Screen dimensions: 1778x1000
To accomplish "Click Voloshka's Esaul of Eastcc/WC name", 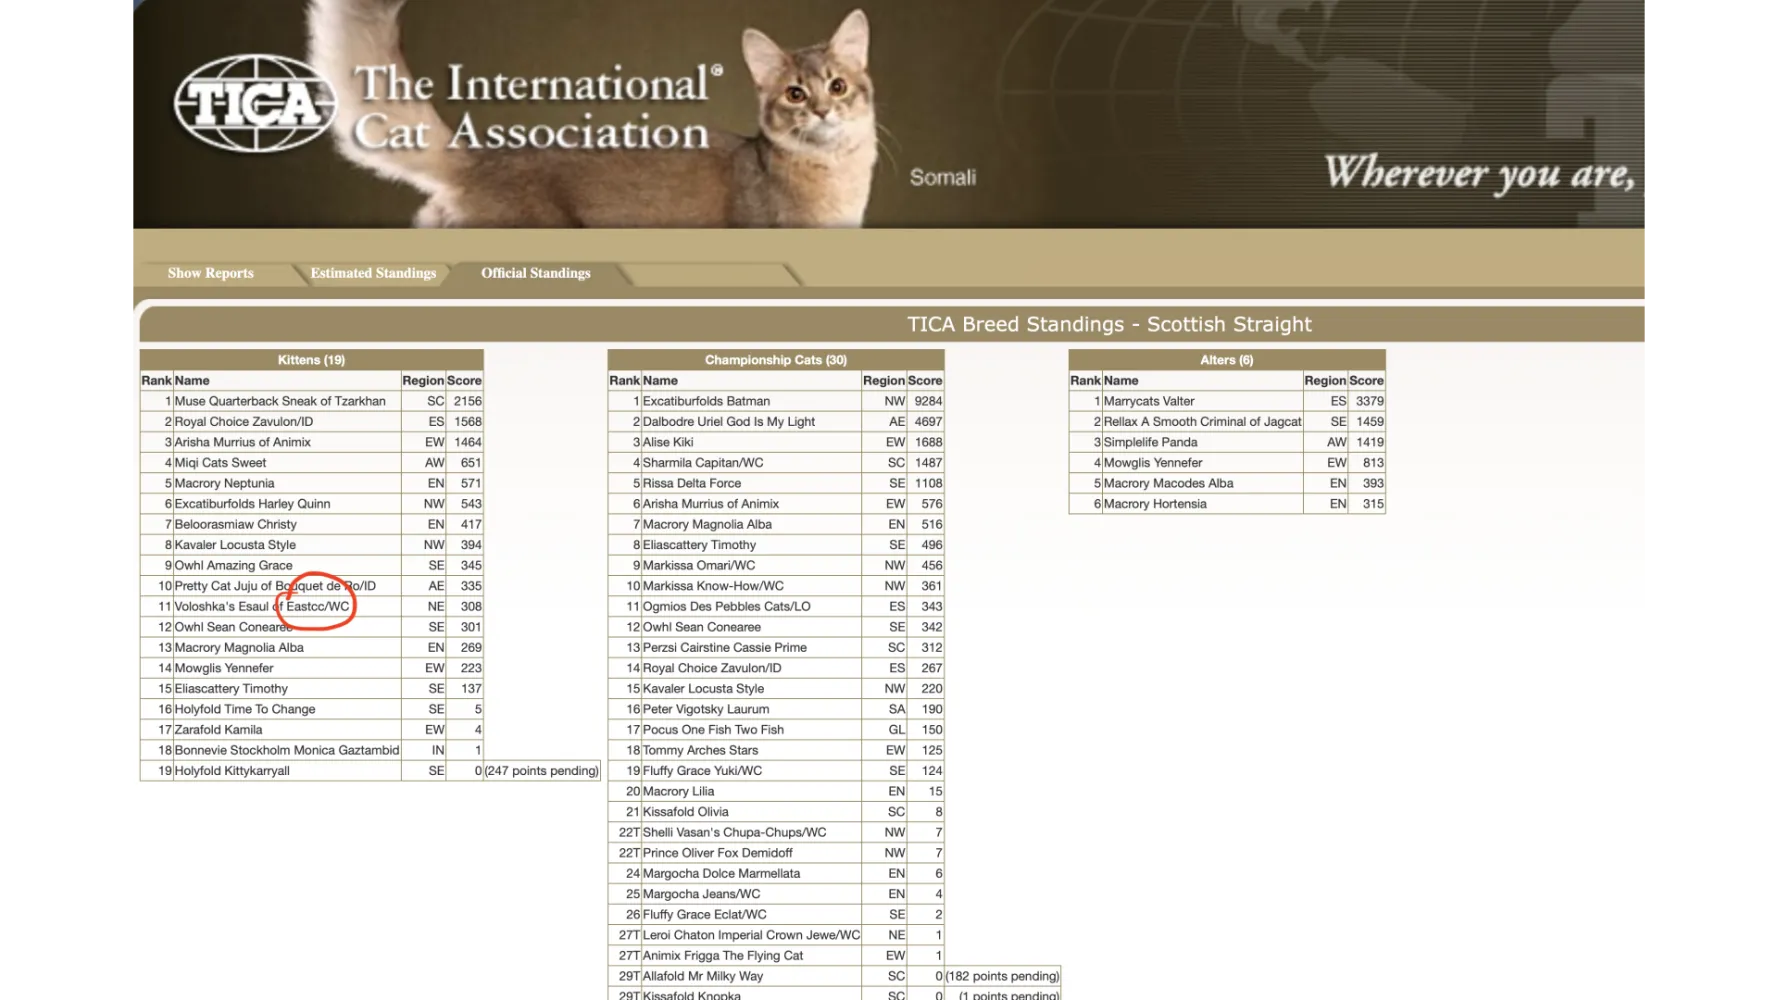I will tap(262, 606).
